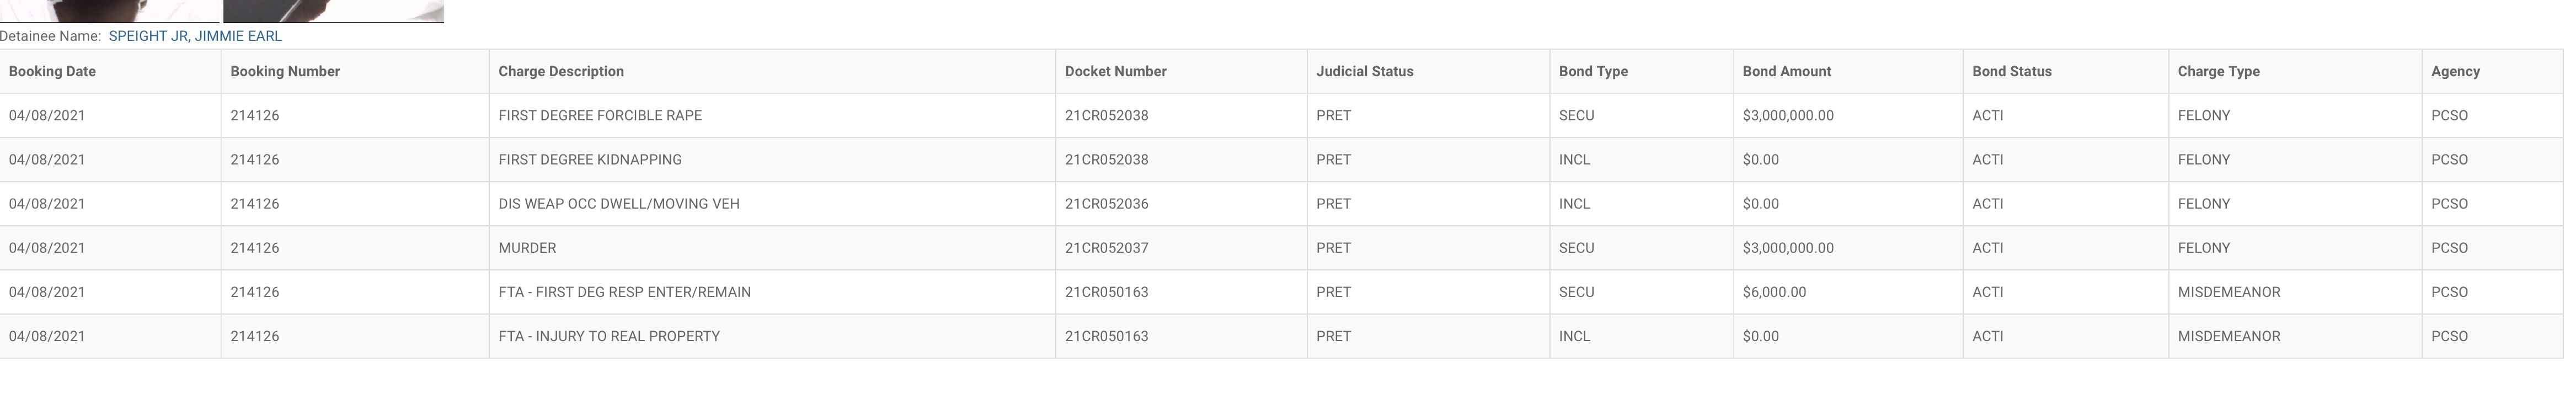Open the detainee name link
Image resolution: width=2576 pixels, height=404 pixels.
point(195,36)
